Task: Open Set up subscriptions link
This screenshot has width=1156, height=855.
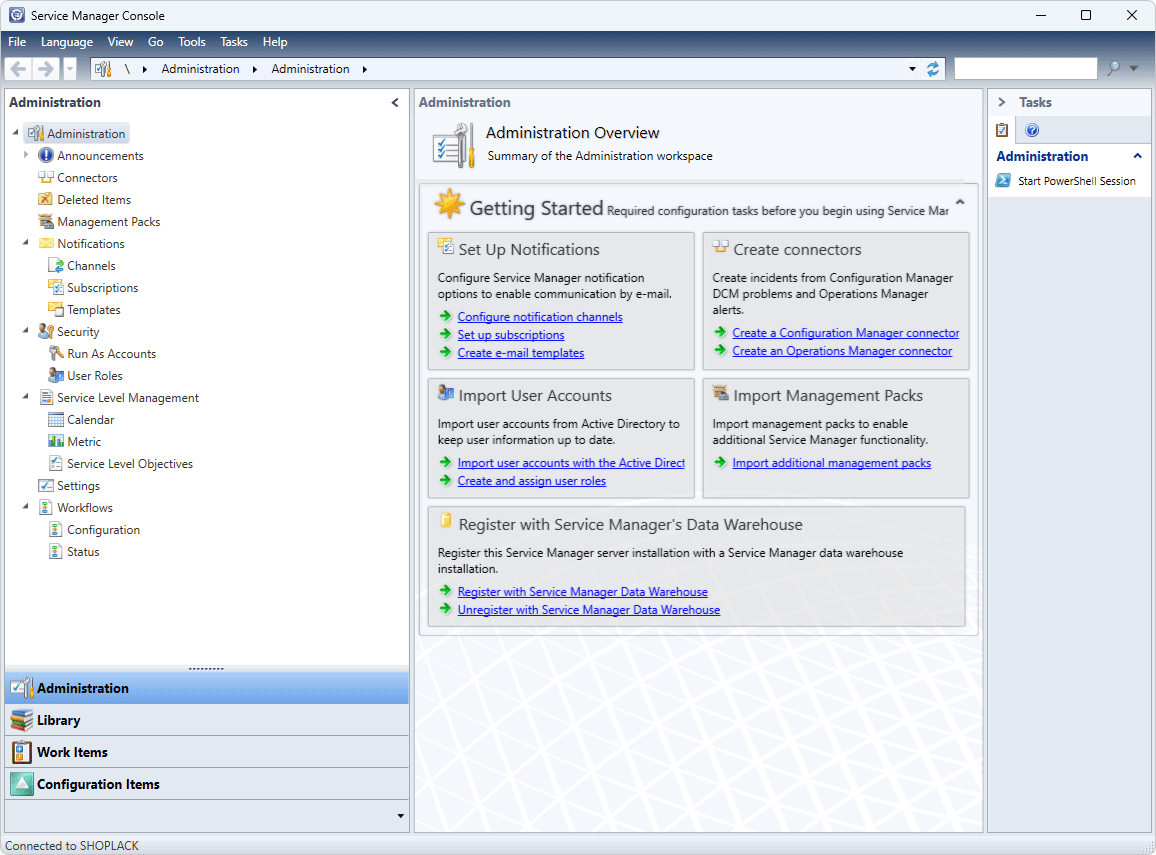Action: tap(511, 335)
